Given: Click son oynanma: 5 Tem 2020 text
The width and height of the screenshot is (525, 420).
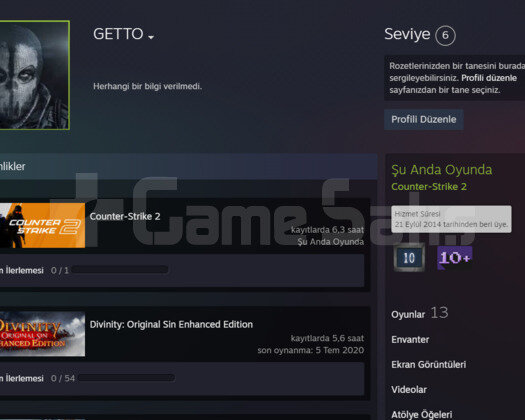Looking at the screenshot, I should pos(310,350).
